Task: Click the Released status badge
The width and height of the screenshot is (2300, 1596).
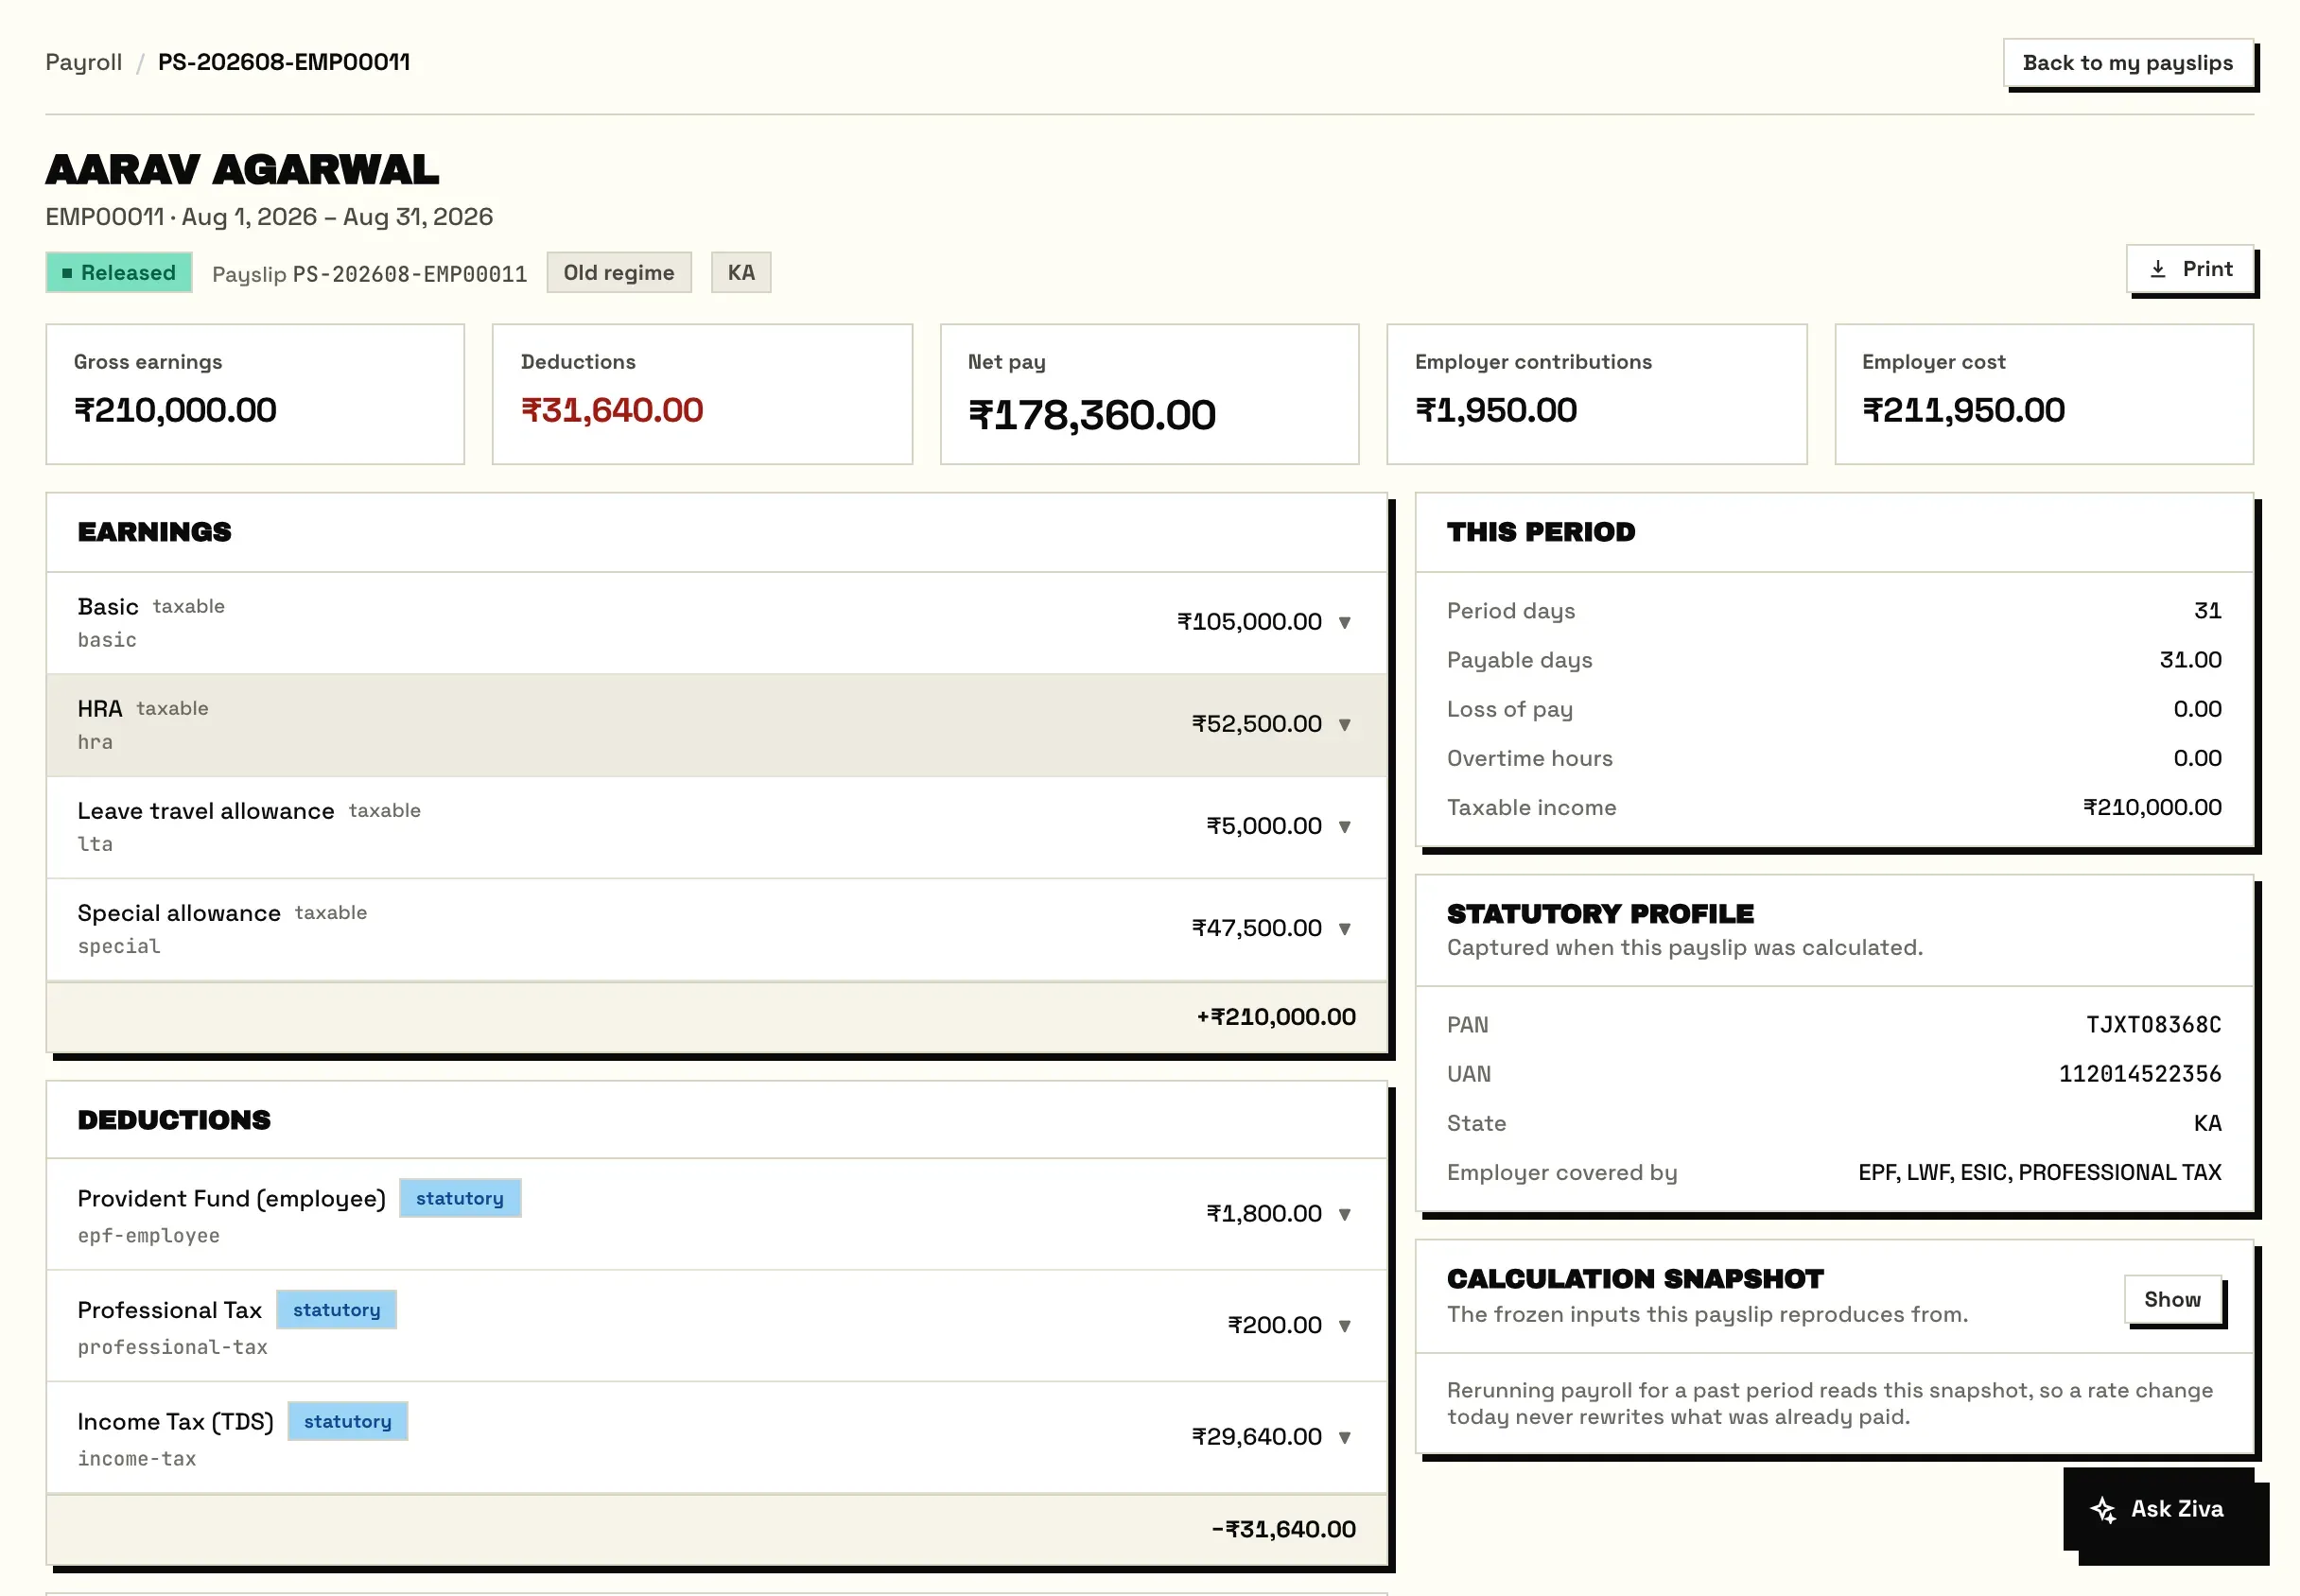Action: tap(119, 272)
